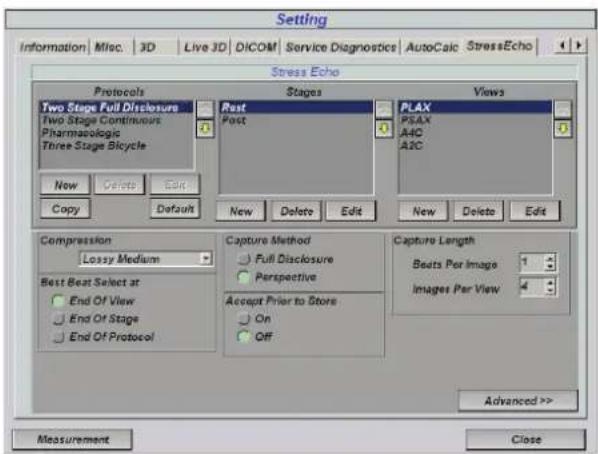Go to the DICOM tab
Screen dimensions: 598x454
coord(256,47)
